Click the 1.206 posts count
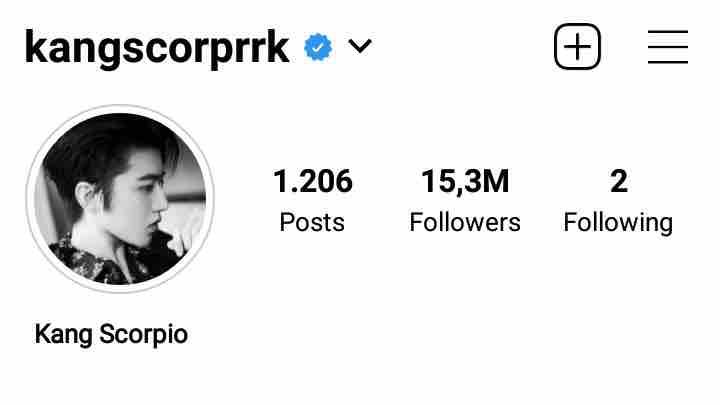 pos(313,181)
